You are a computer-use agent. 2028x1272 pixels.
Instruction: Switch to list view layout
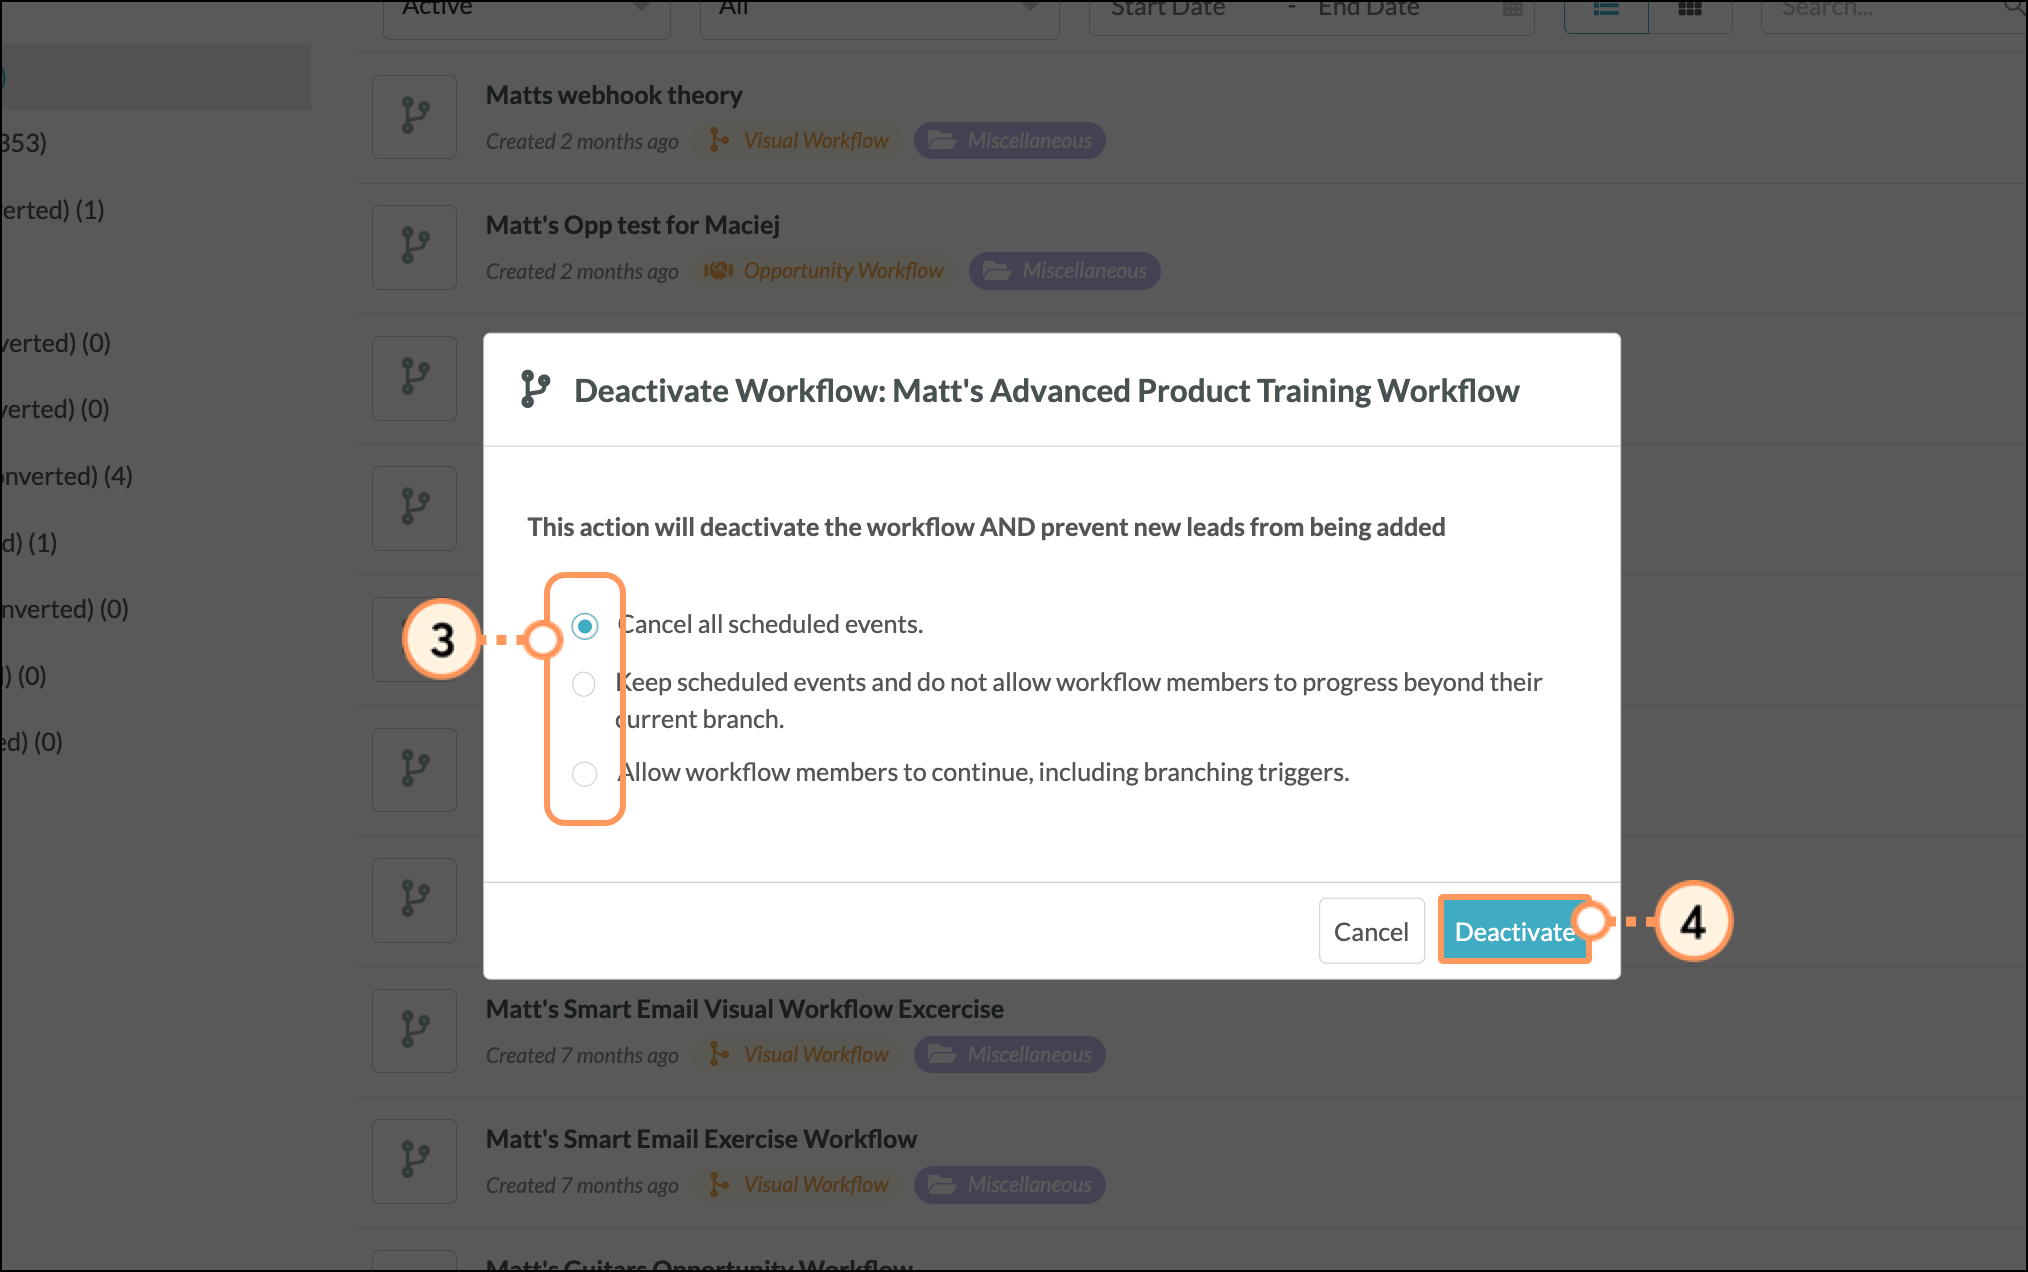pos(1606,11)
